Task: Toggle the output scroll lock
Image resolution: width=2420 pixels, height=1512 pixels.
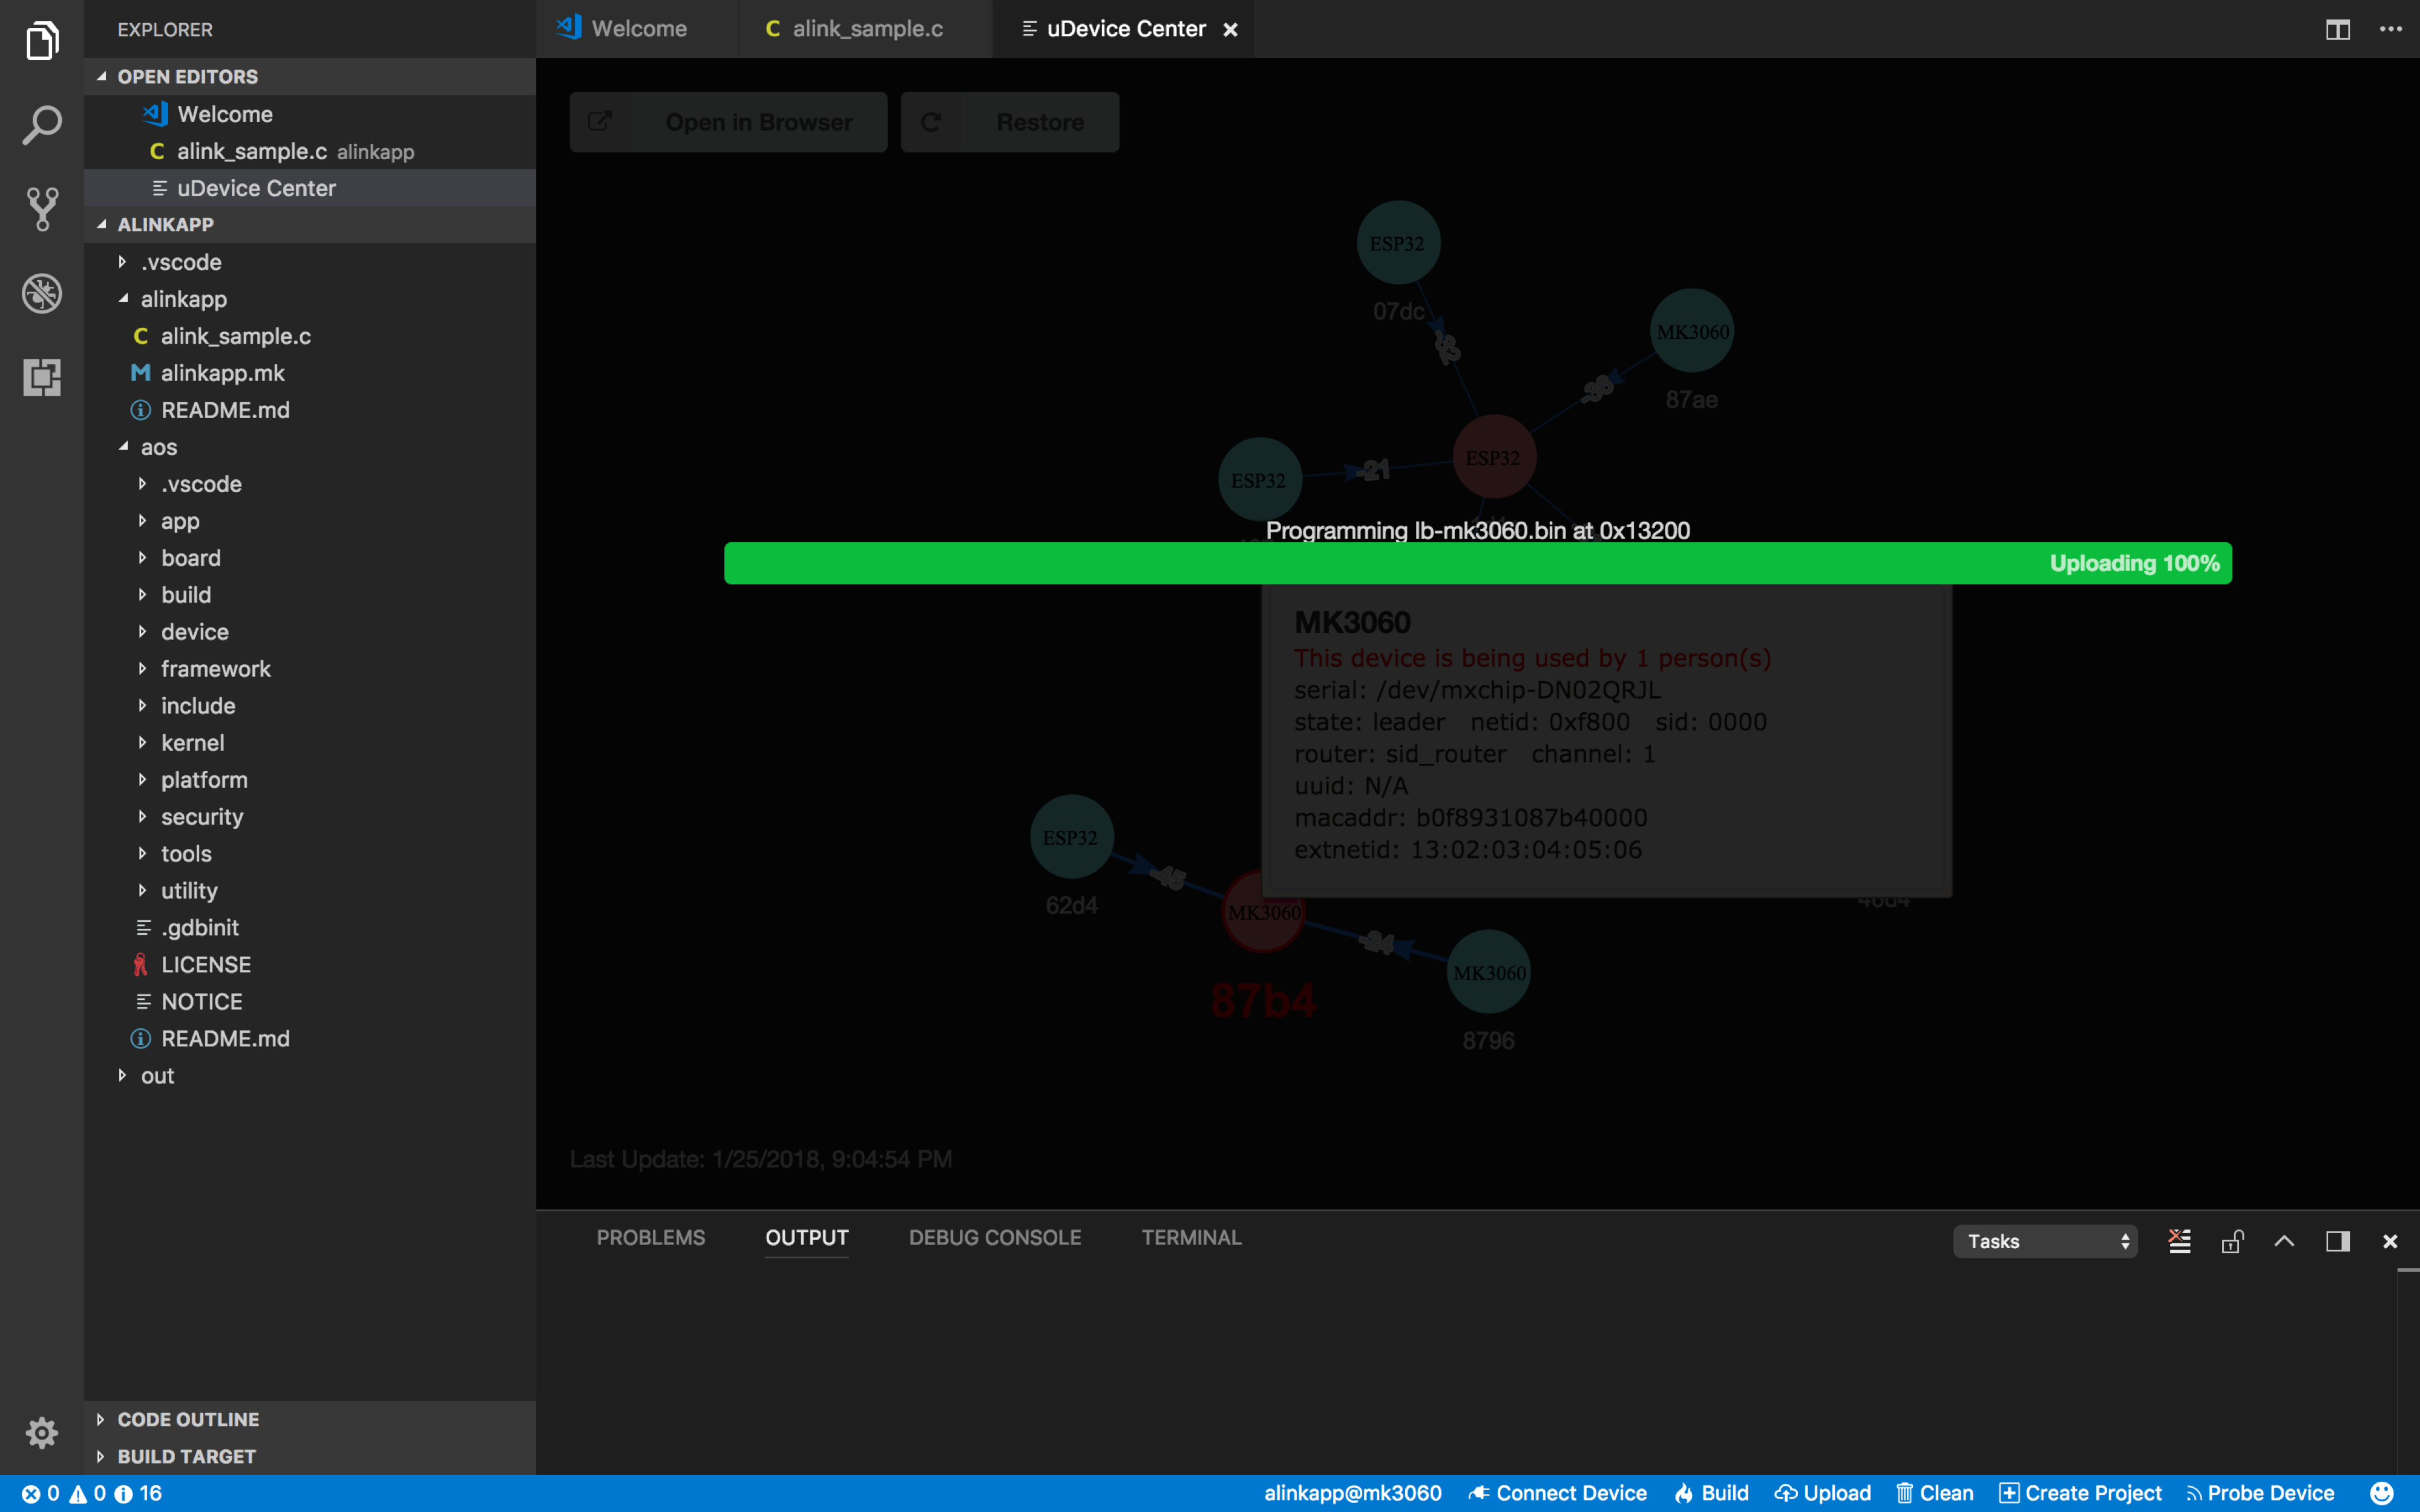Action: click(x=2232, y=1241)
